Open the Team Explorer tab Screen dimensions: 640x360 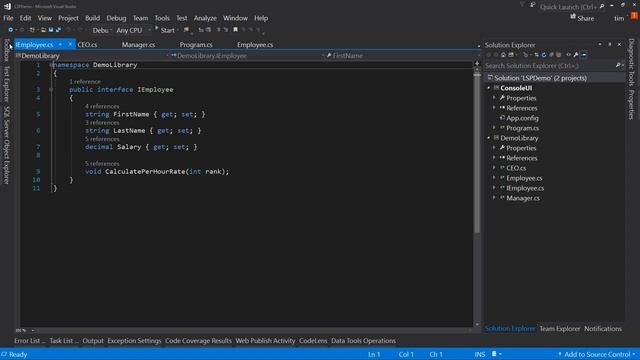tap(560, 329)
